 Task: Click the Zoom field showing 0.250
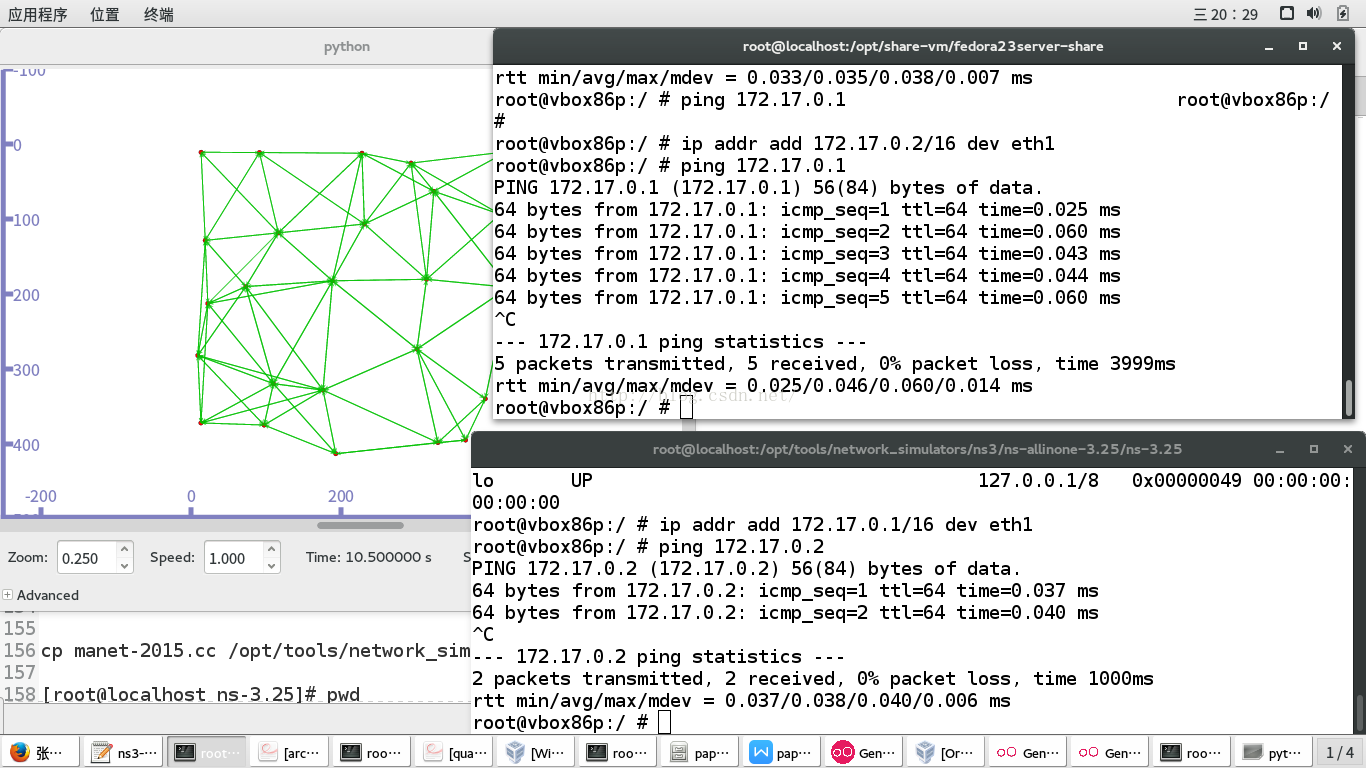coord(86,558)
